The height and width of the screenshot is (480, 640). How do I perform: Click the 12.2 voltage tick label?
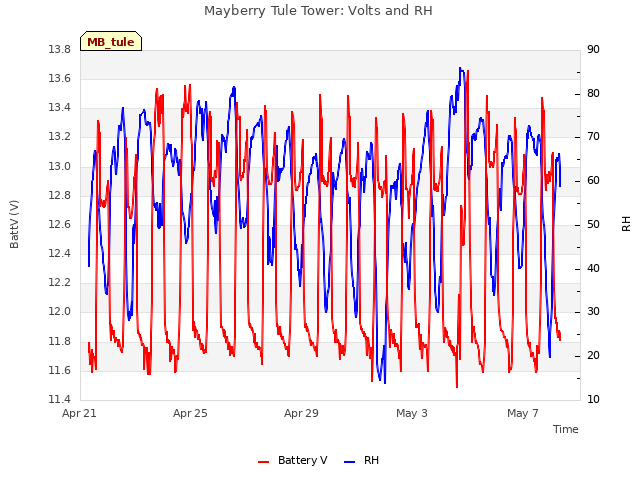pos(59,282)
